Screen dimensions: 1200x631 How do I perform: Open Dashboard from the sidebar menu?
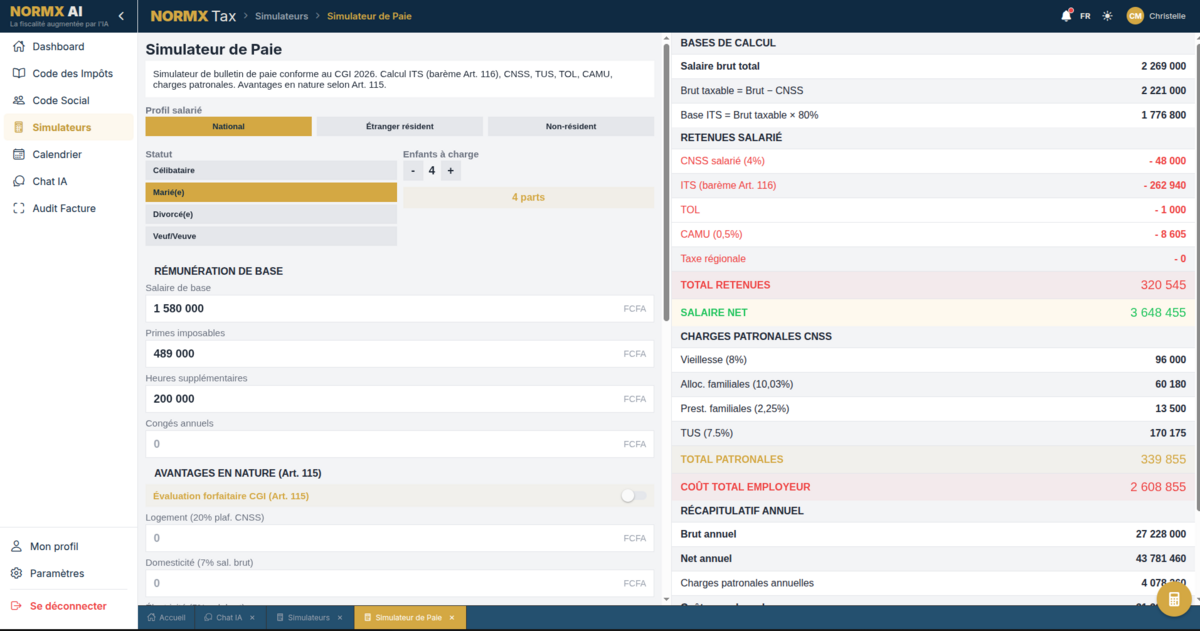(68, 47)
